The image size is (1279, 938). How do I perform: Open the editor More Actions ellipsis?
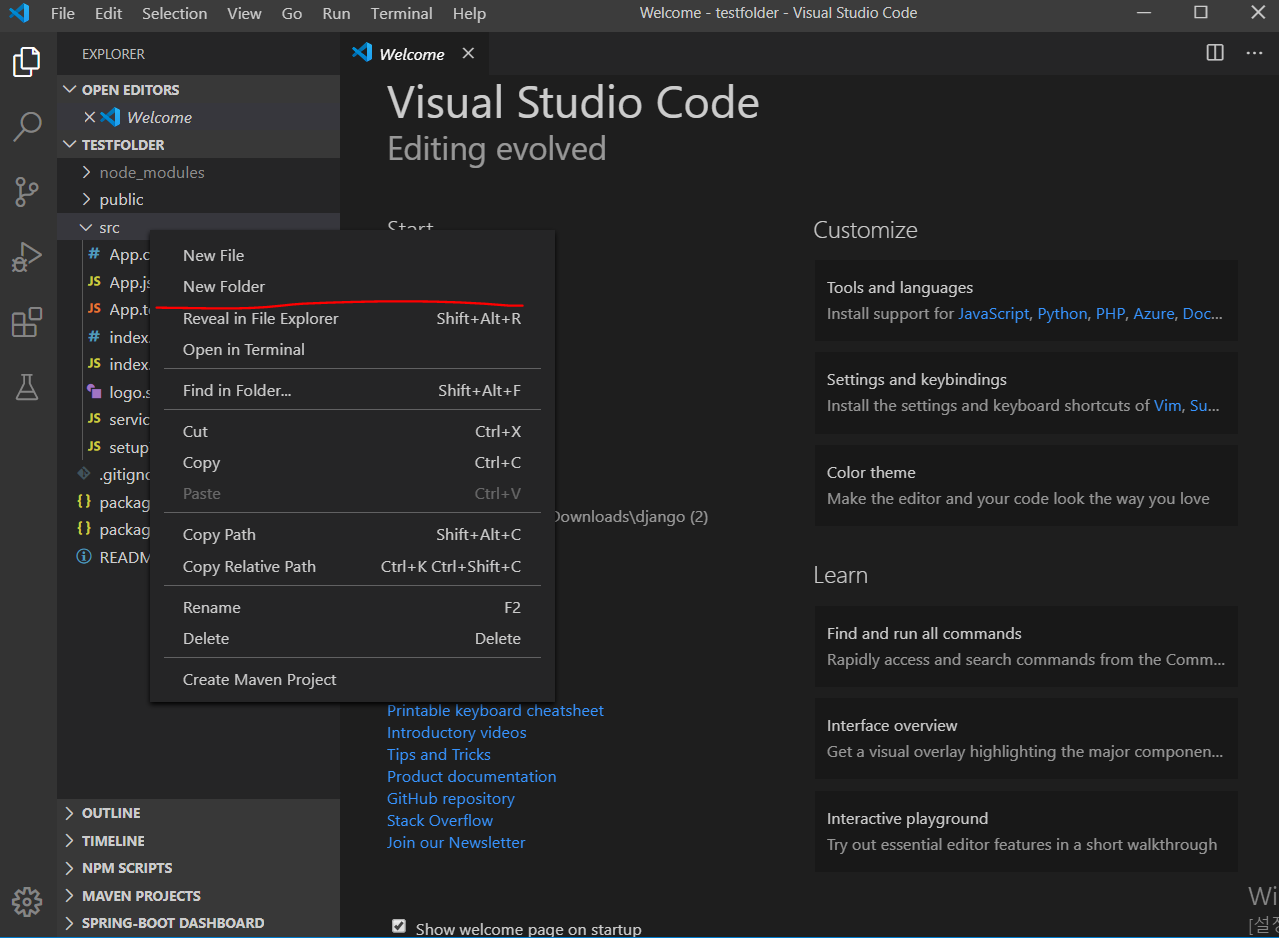[1254, 53]
